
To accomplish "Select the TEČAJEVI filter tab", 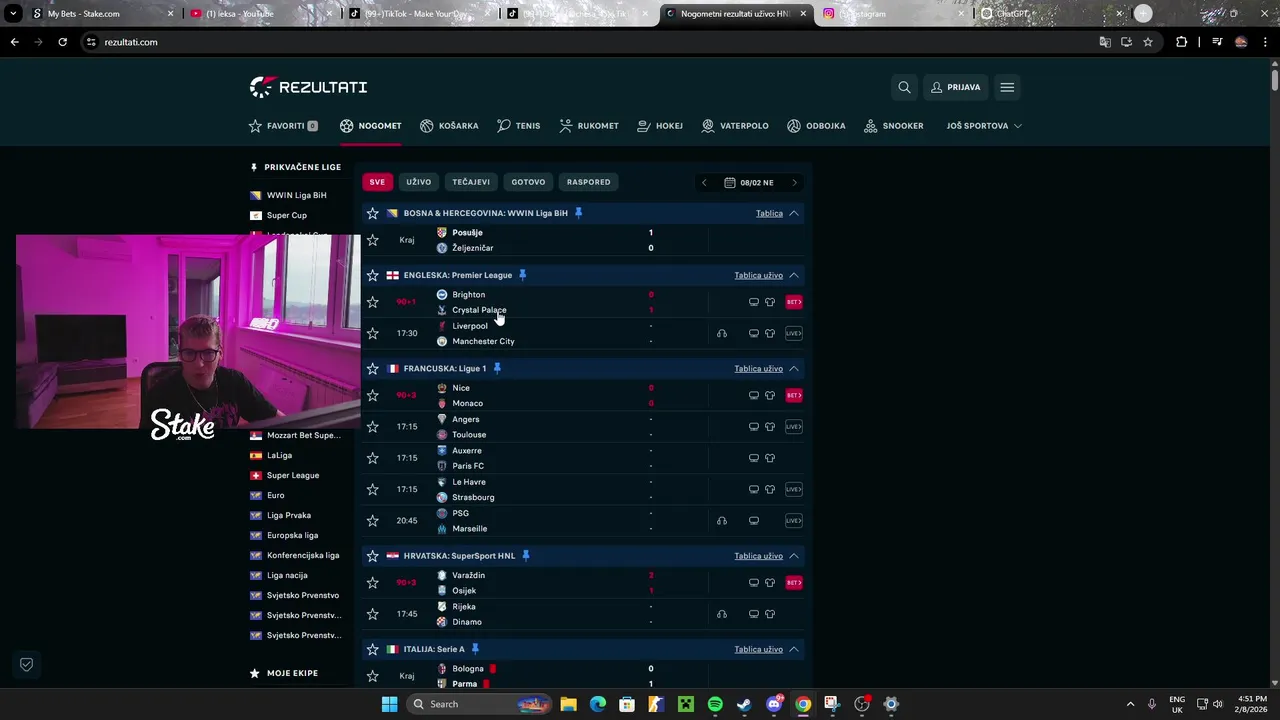I will point(471,182).
